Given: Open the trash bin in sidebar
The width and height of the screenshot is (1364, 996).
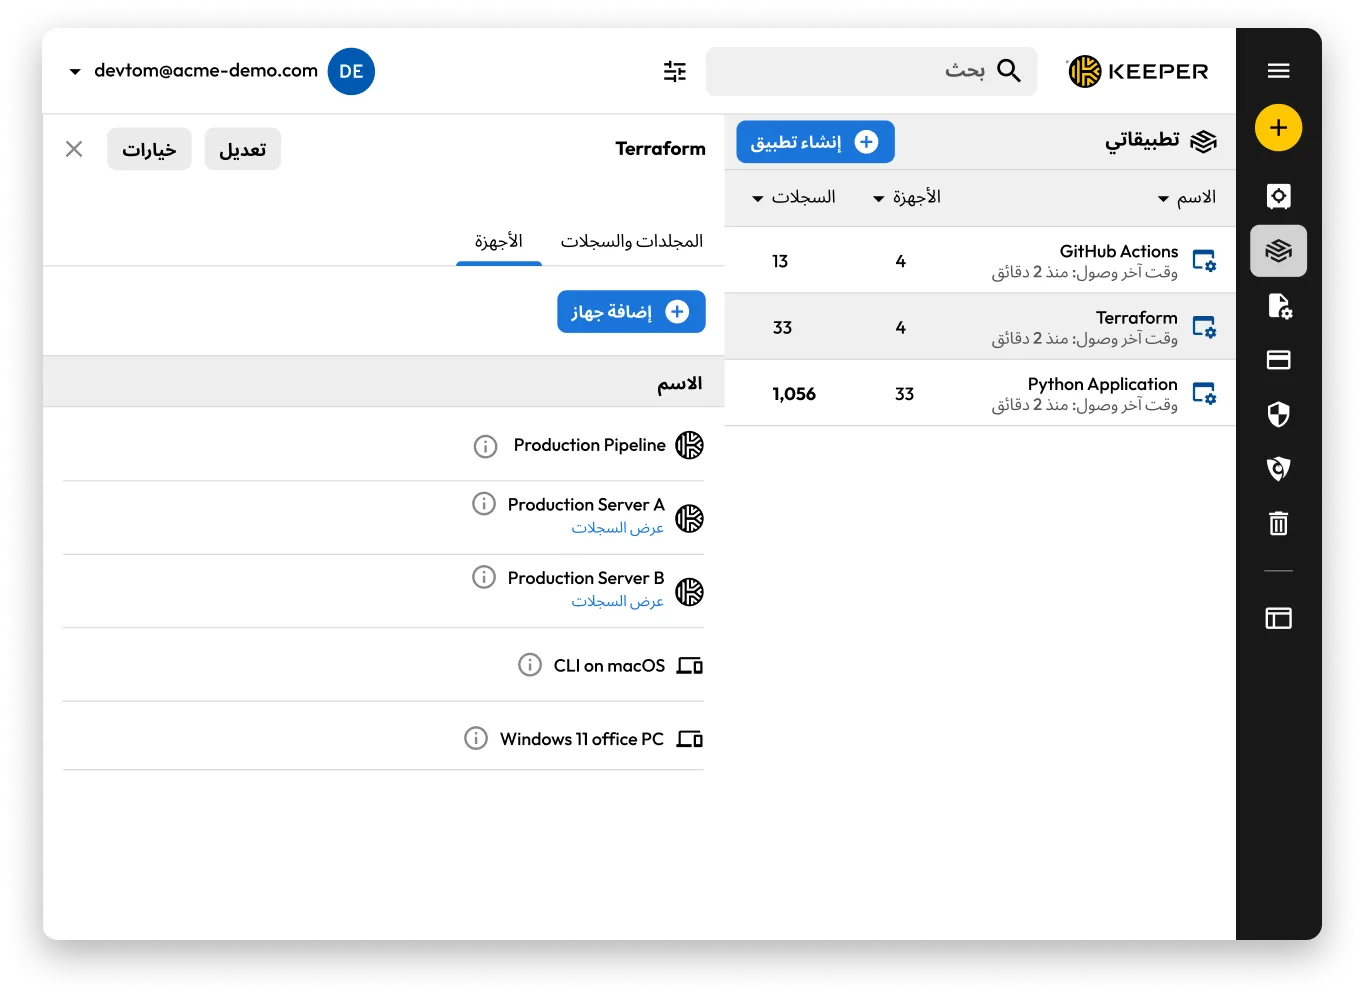Looking at the screenshot, I should pos(1278,523).
